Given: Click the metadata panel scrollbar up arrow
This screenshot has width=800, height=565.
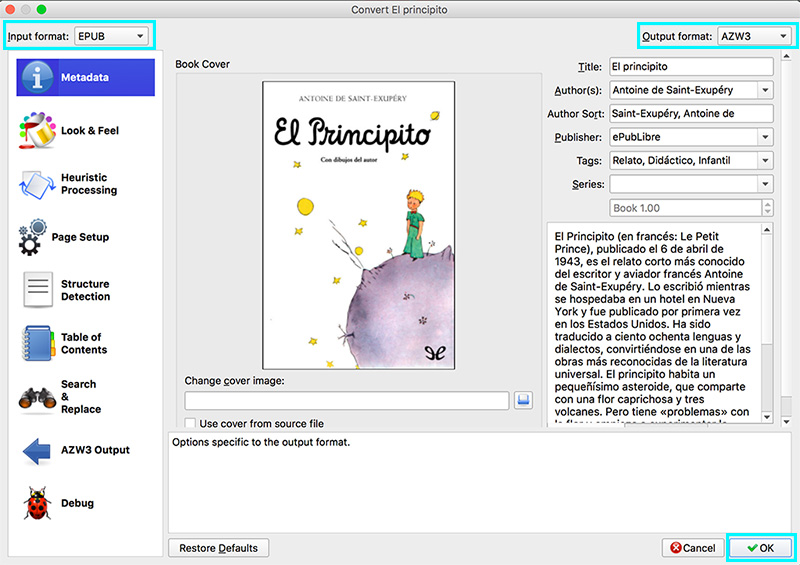Looking at the screenshot, I should (x=786, y=56).
